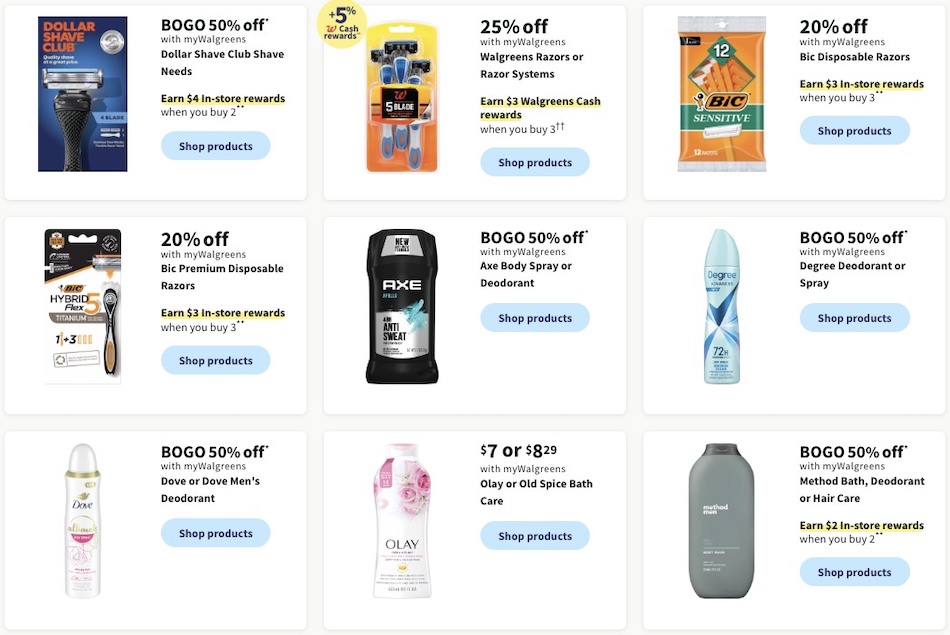Image resolution: width=950 pixels, height=635 pixels.
Task: Open the Earn $4 In-store rewards link
Action: tap(222, 98)
